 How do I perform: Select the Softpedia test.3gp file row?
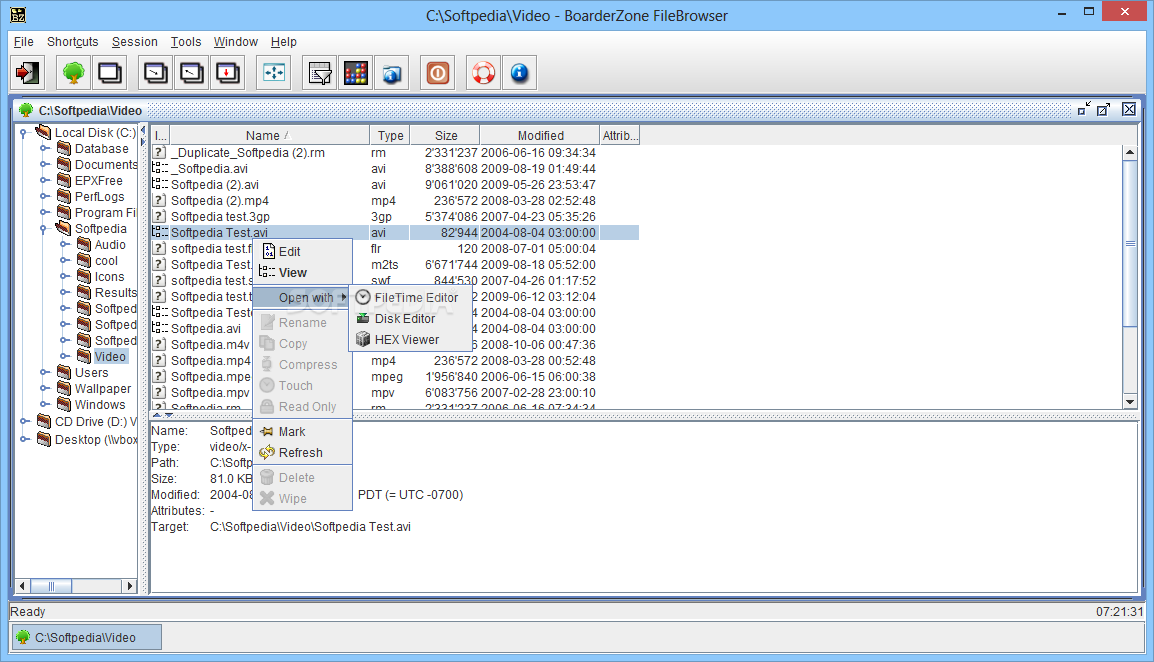point(395,216)
